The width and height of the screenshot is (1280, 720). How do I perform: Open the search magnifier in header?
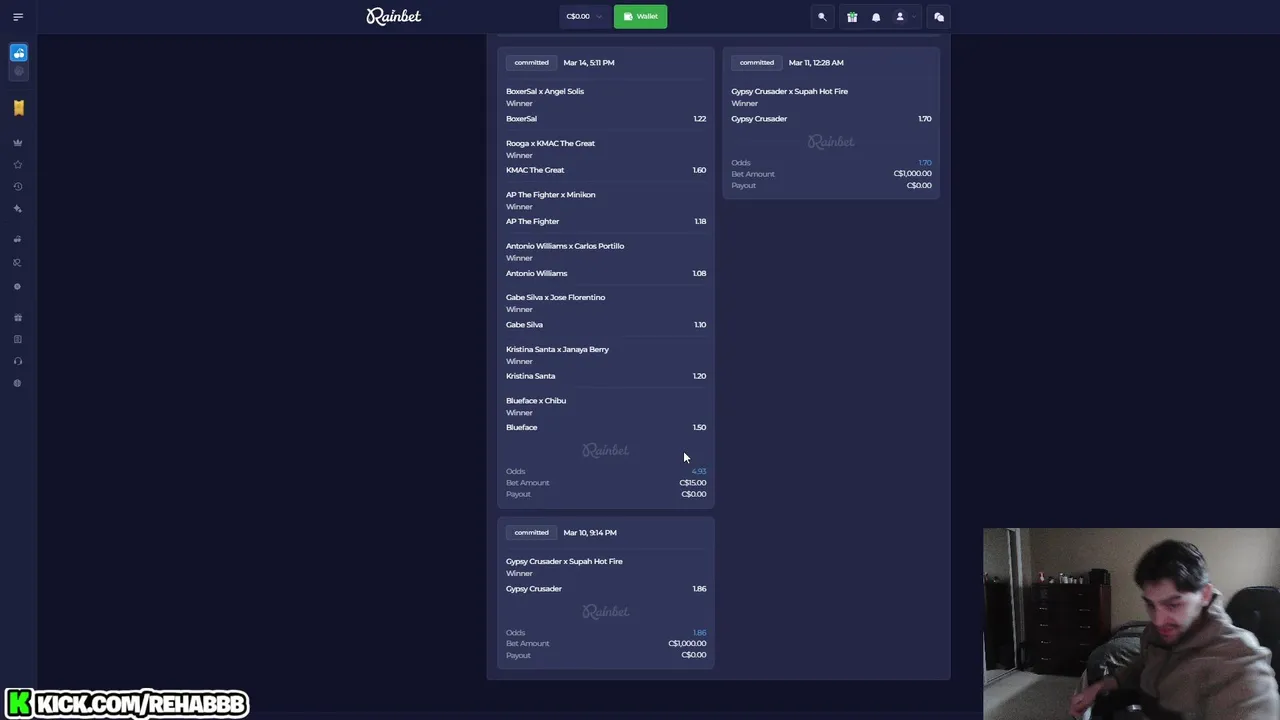(822, 17)
